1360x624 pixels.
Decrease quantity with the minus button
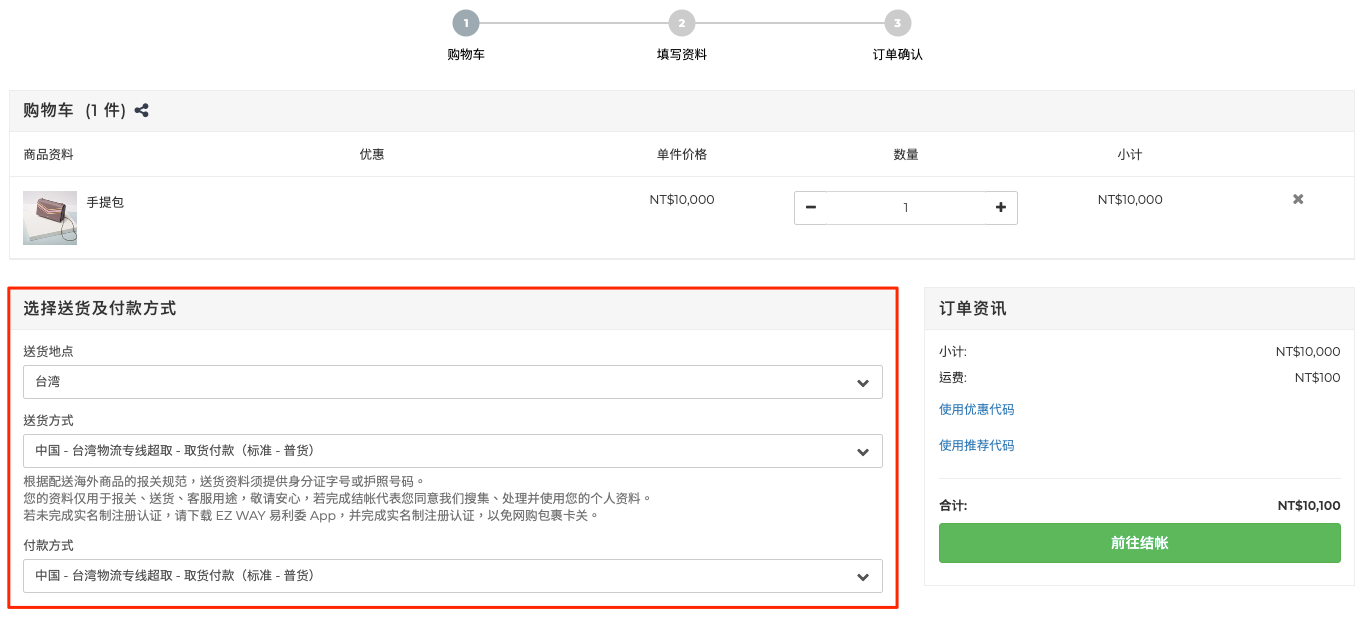pyautogui.click(x=811, y=207)
